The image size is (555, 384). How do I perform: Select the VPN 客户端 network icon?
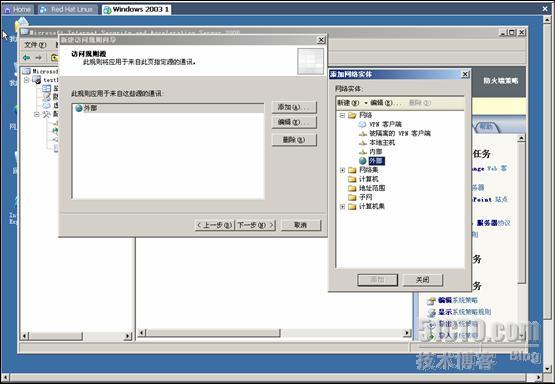point(362,124)
